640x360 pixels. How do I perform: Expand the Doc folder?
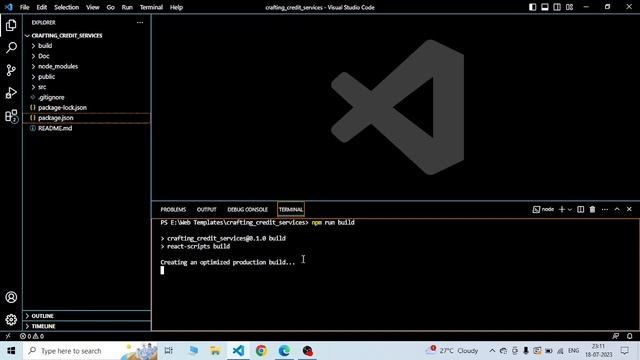coord(87,56)
